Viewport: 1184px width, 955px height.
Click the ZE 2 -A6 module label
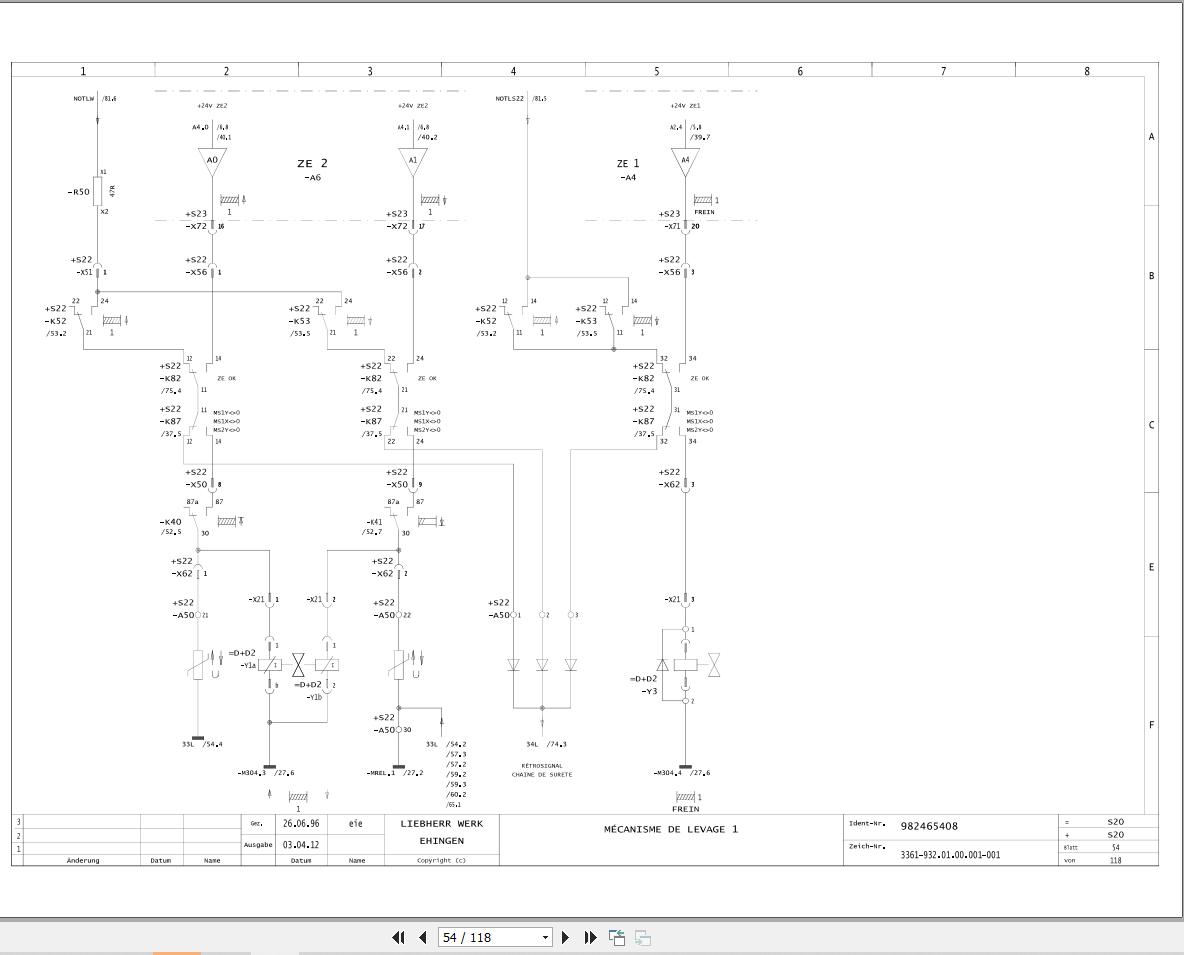click(312, 169)
